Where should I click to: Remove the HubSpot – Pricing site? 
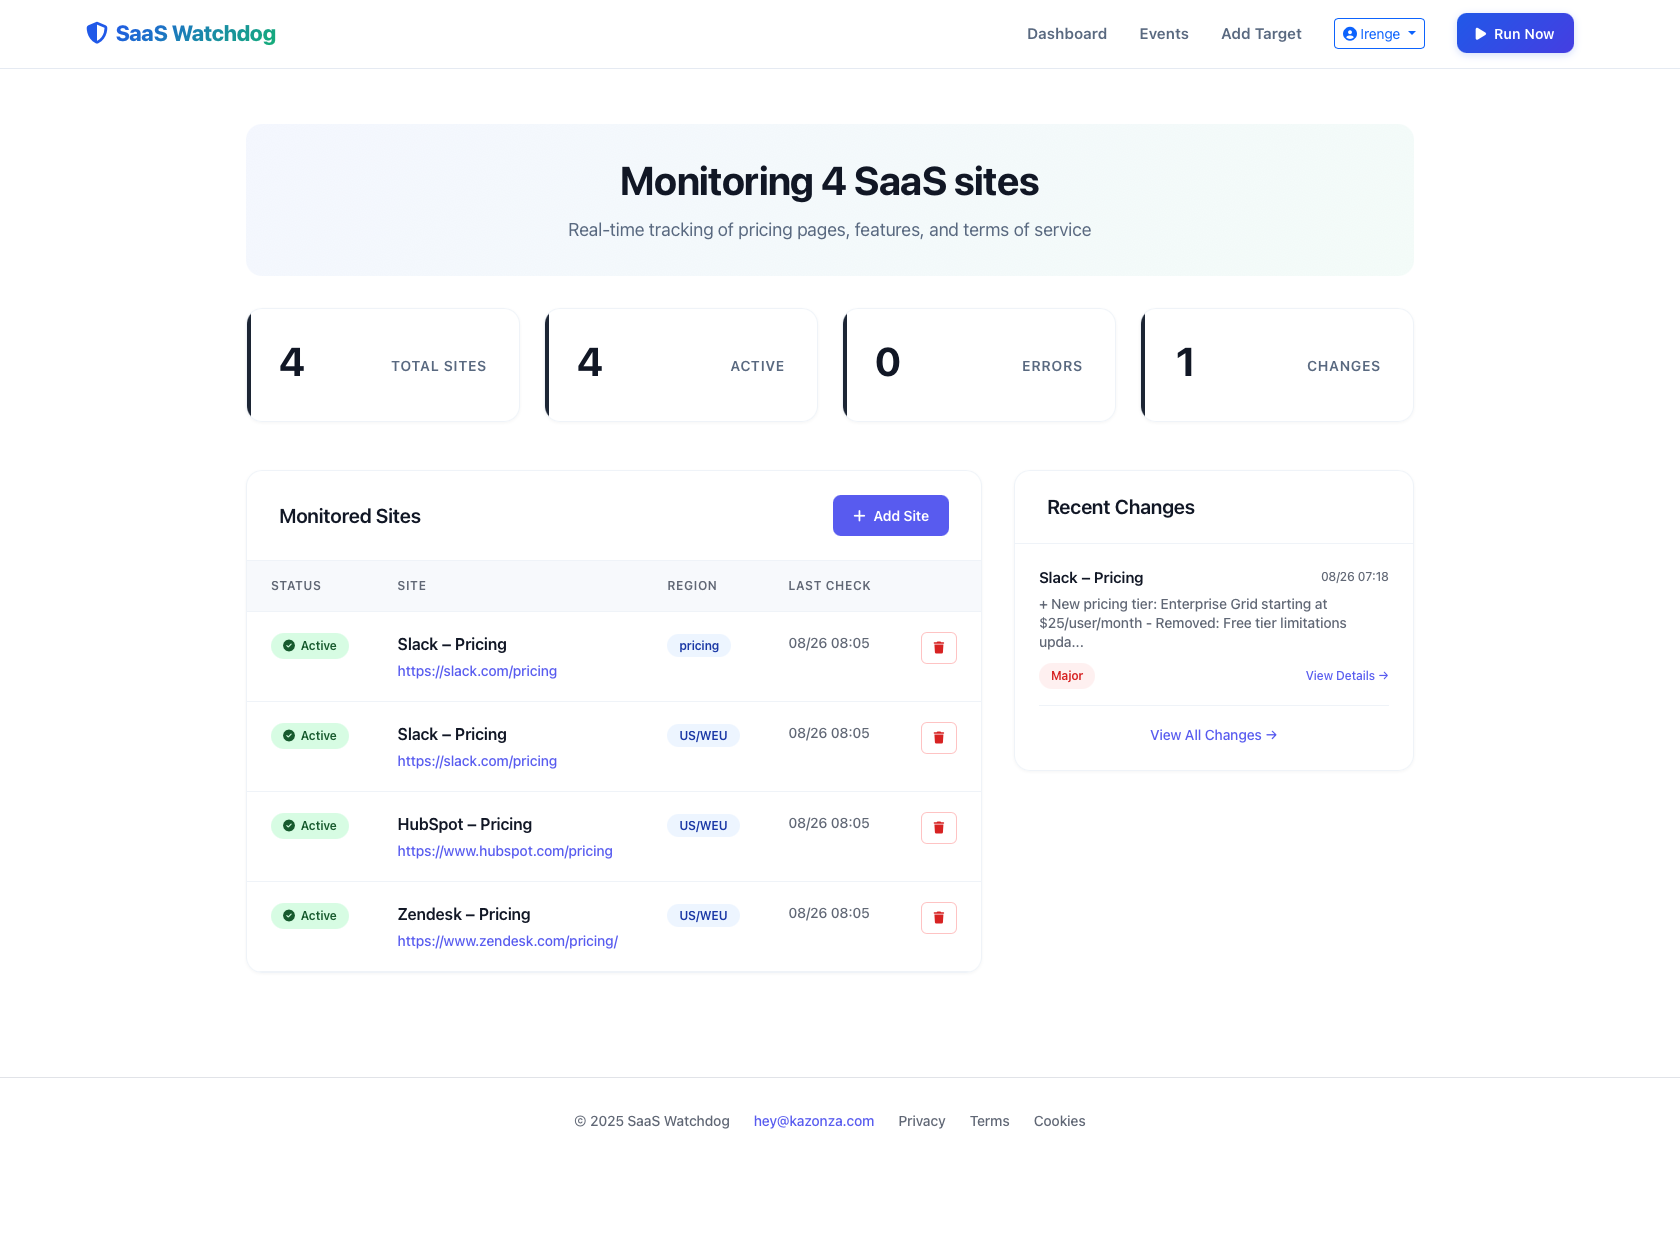938,828
